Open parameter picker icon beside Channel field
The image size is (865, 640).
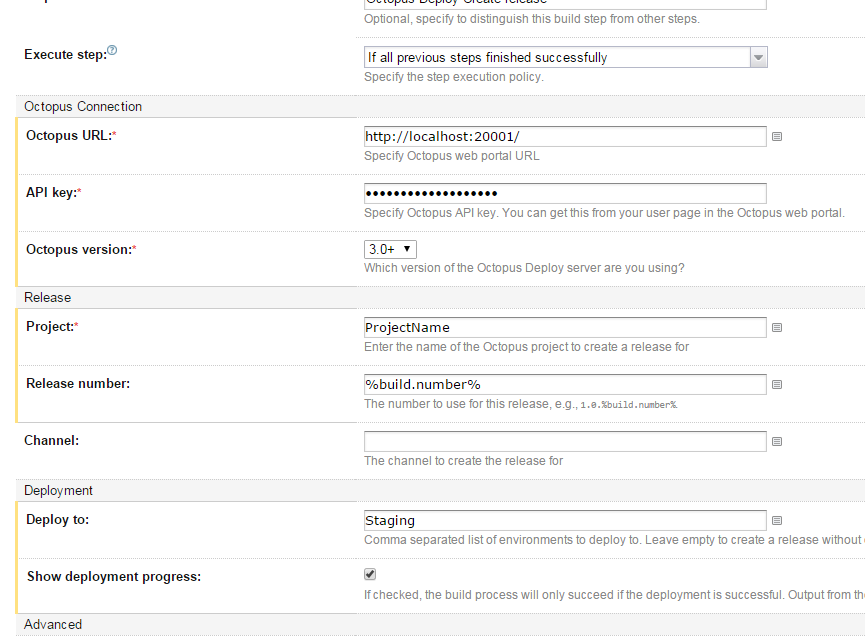tap(777, 441)
